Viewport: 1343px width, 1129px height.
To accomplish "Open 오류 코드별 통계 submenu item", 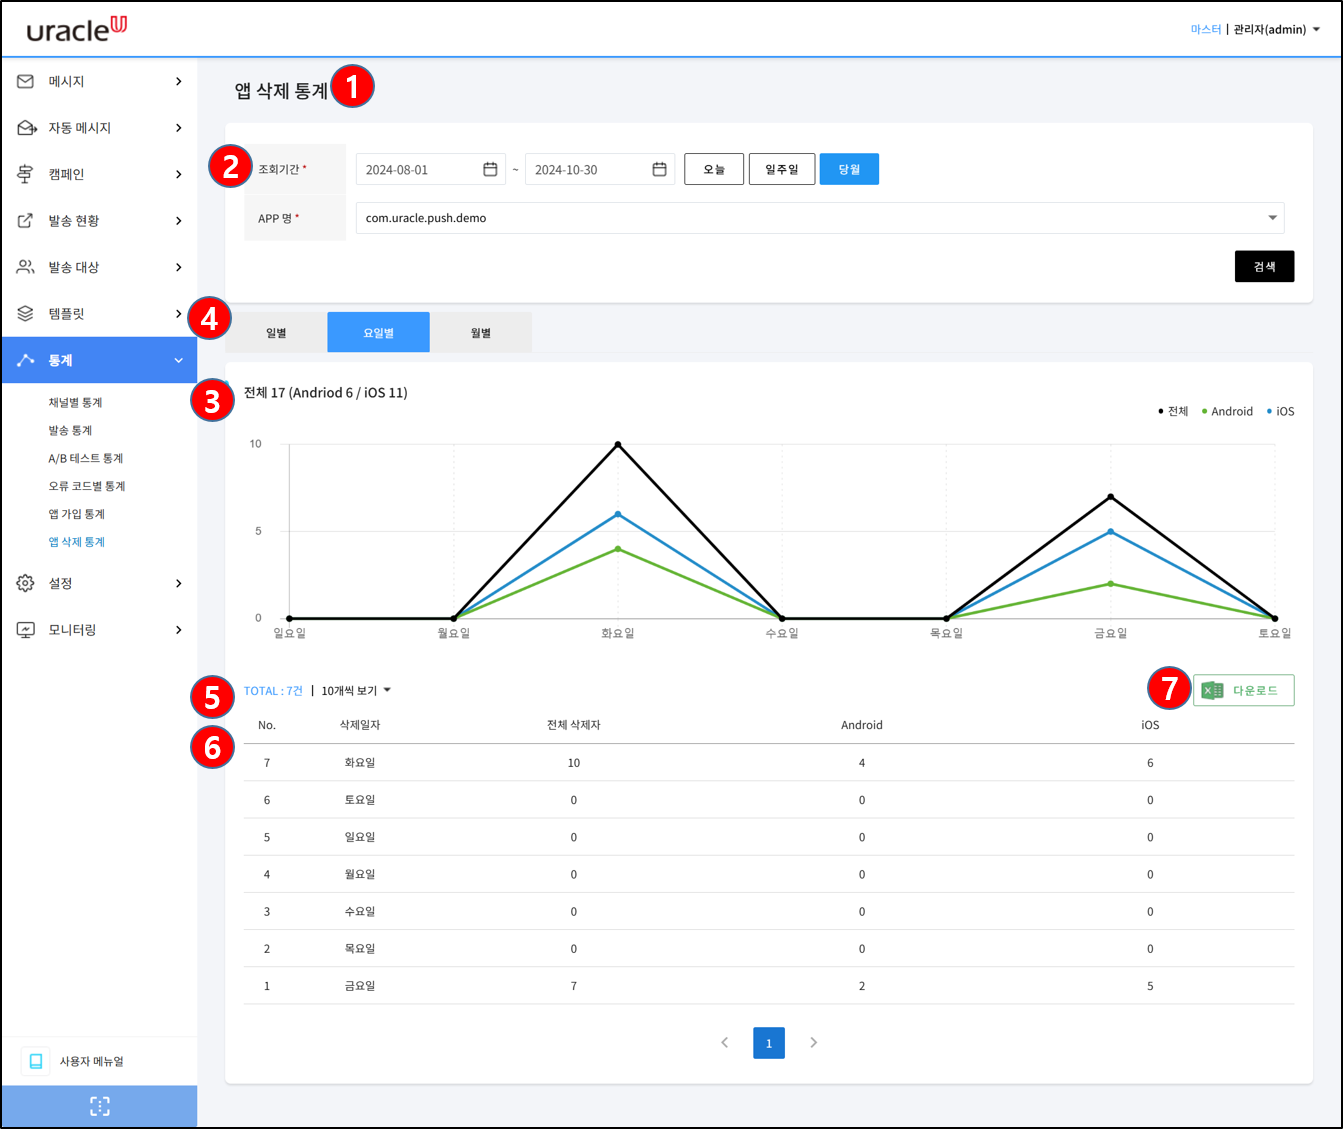I will pyautogui.click(x=87, y=486).
